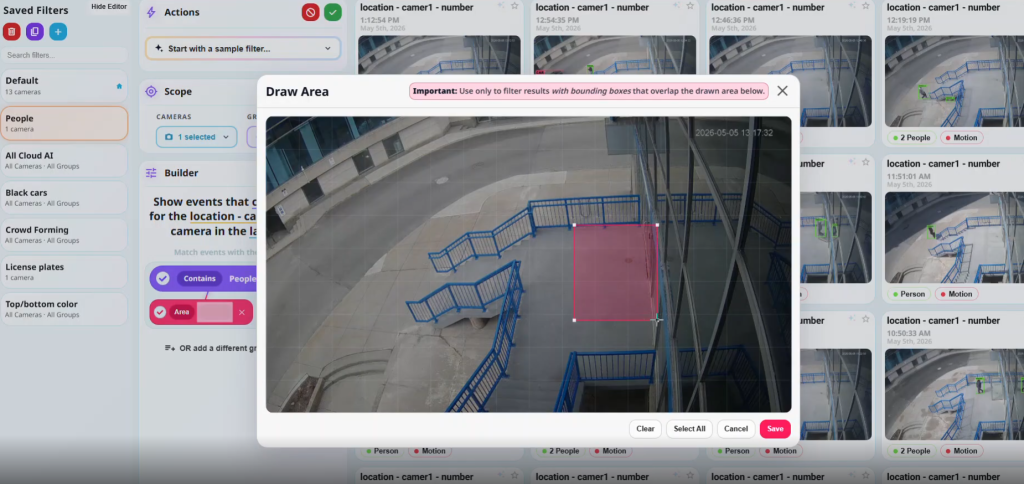The image size is (1024, 484).
Task: Click Select All in Draw Area dialog
Action: 690,429
